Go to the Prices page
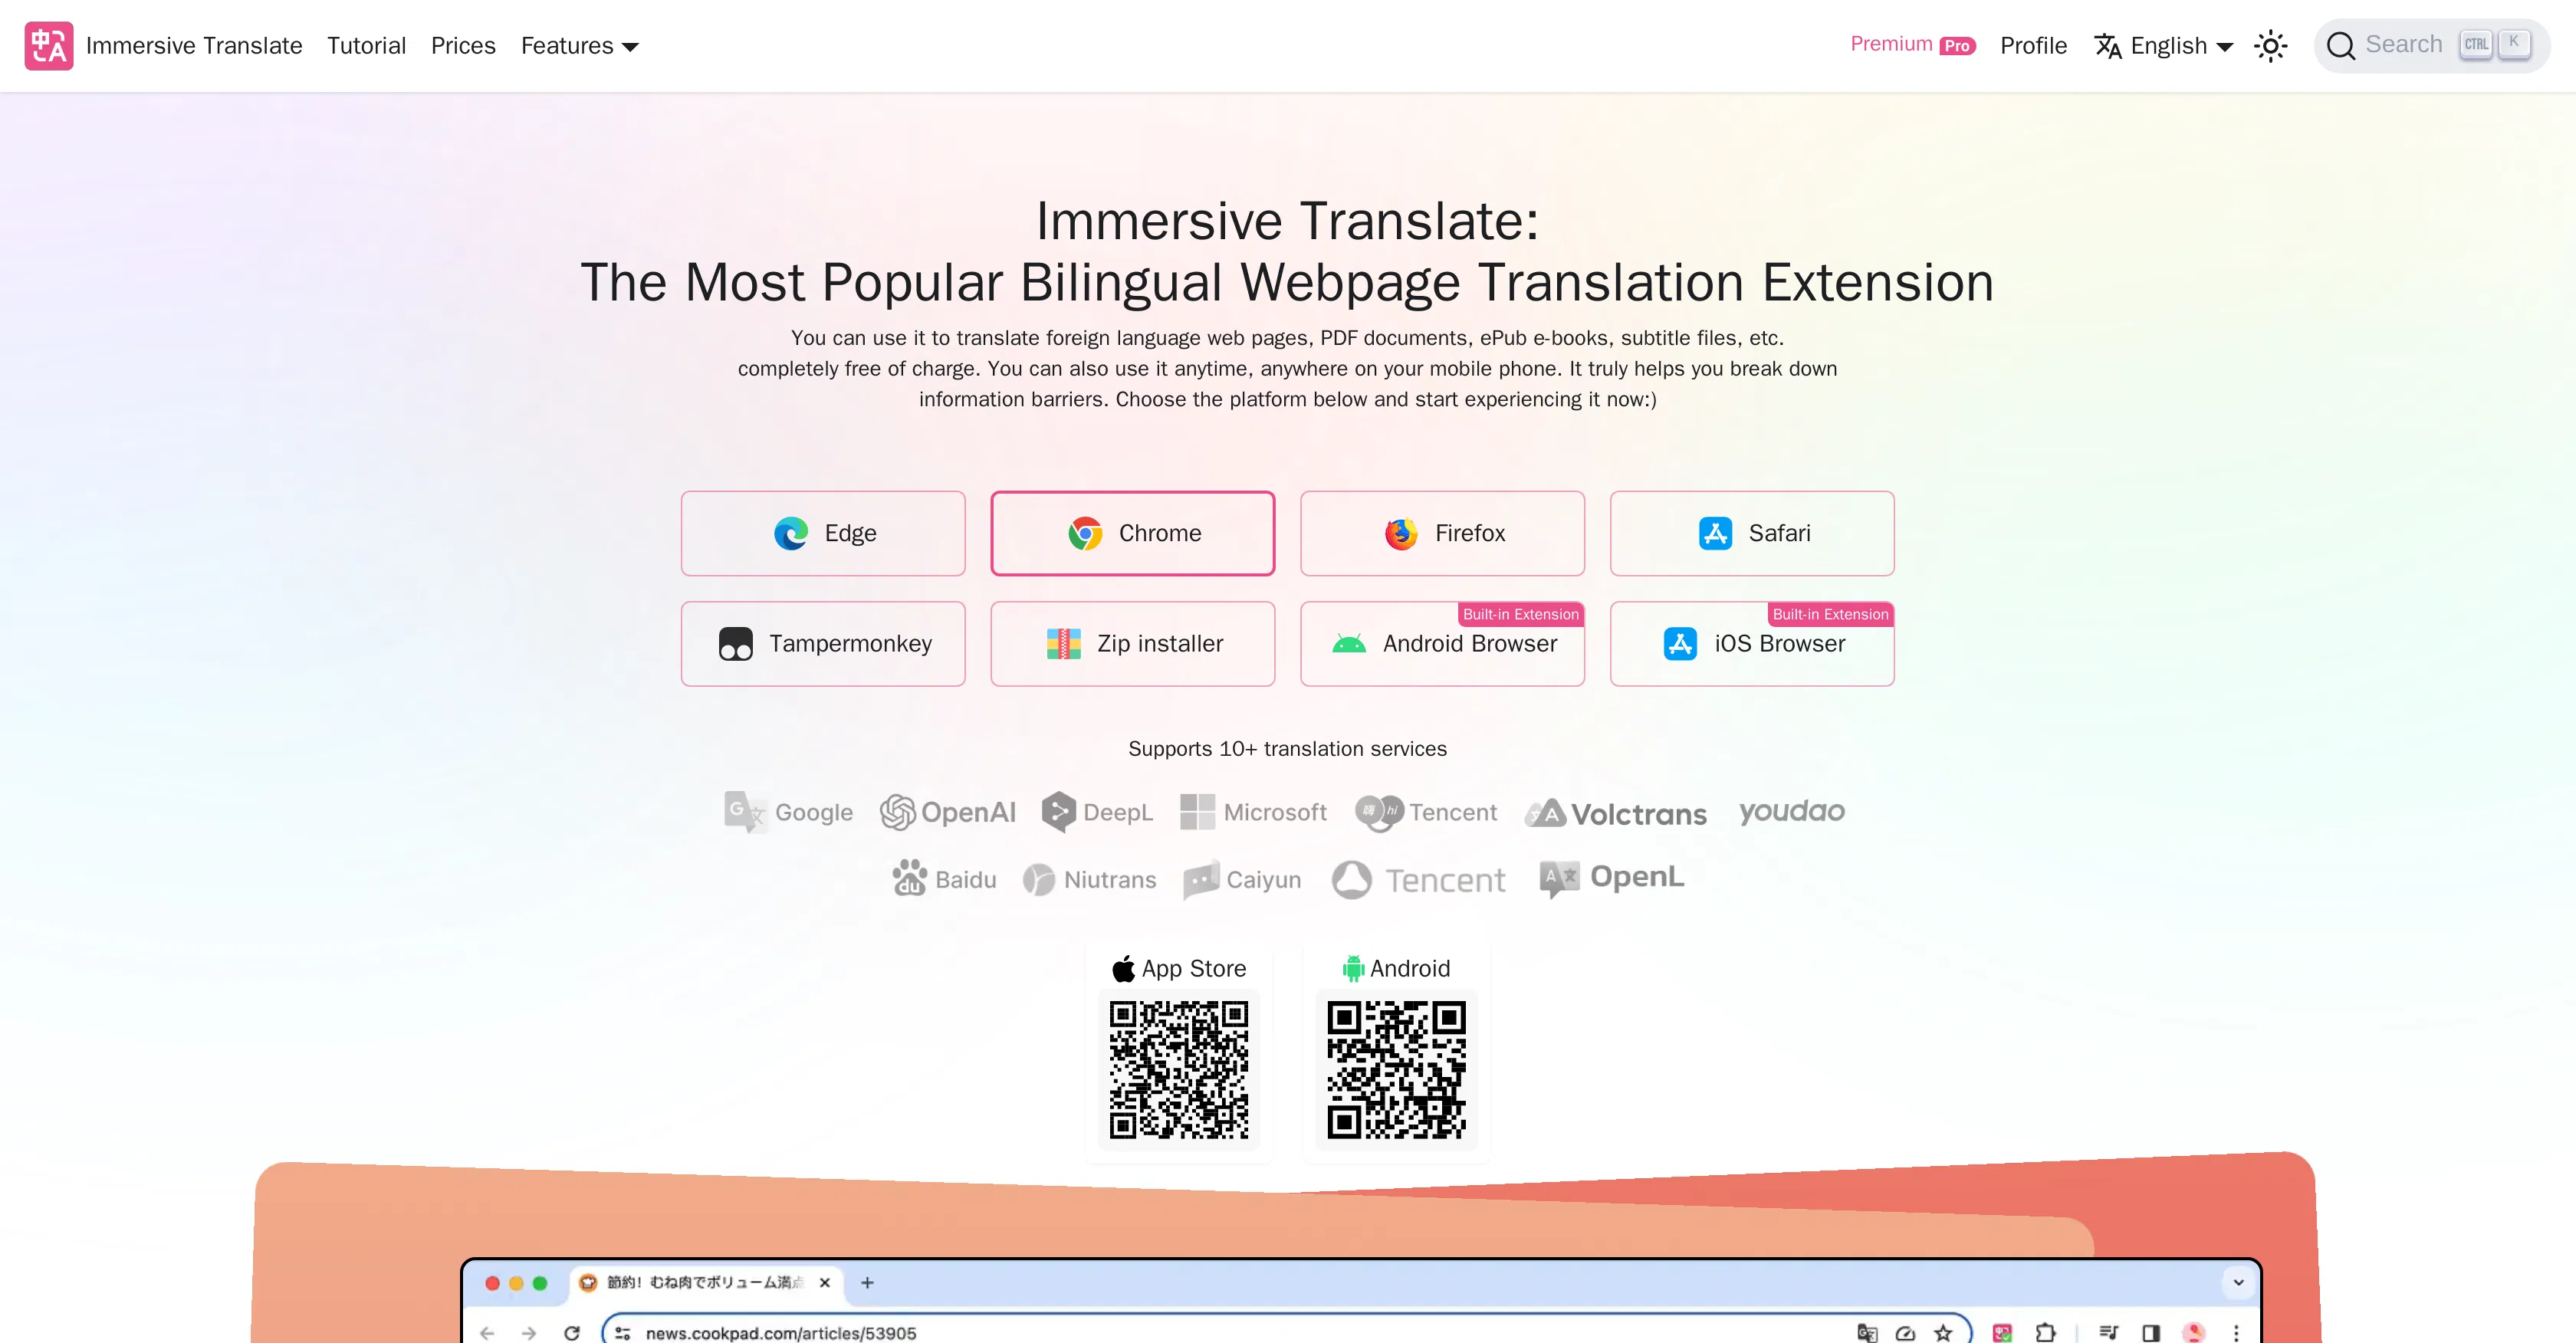This screenshot has height=1343, width=2576. click(x=463, y=45)
